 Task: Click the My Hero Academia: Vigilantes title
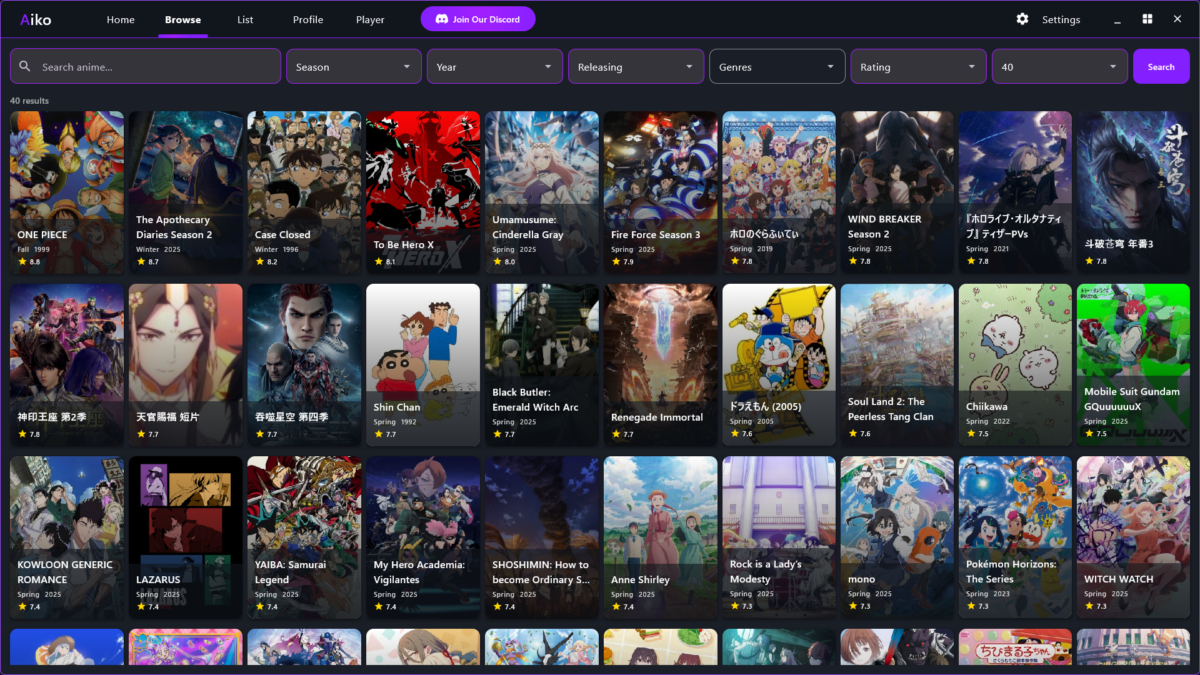419,572
